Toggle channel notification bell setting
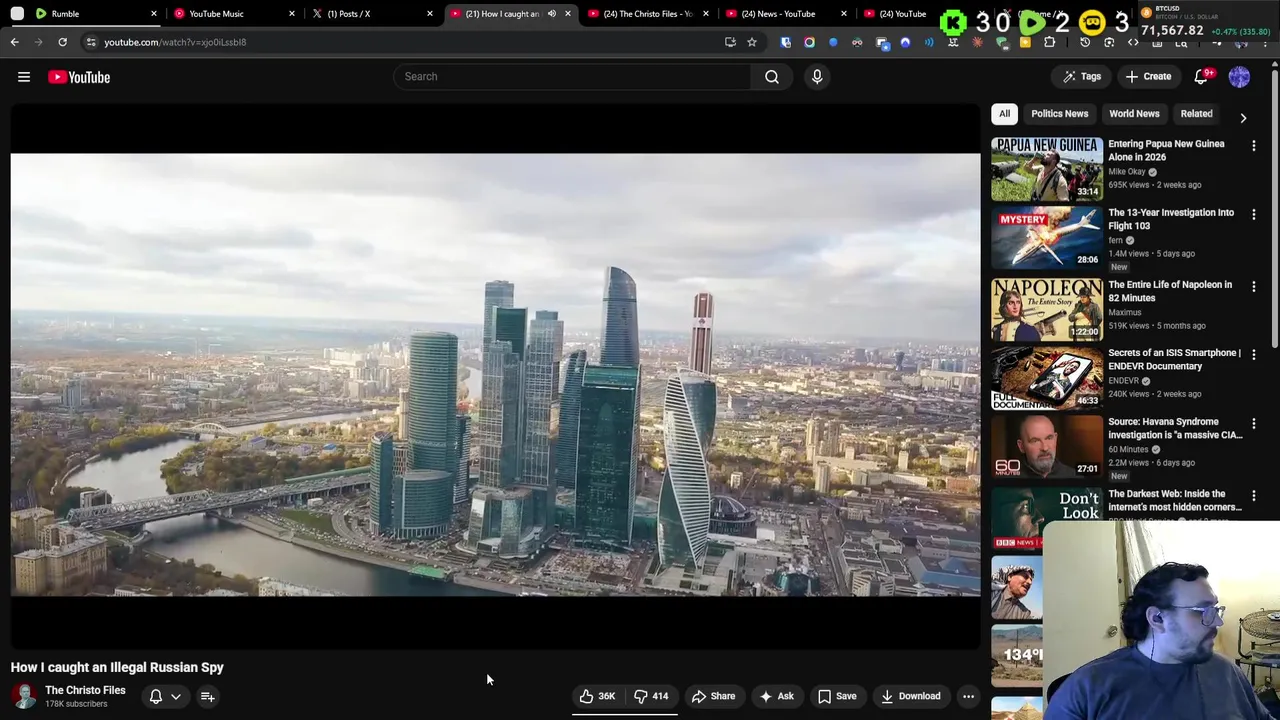The image size is (1280, 720). pos(156,696)
